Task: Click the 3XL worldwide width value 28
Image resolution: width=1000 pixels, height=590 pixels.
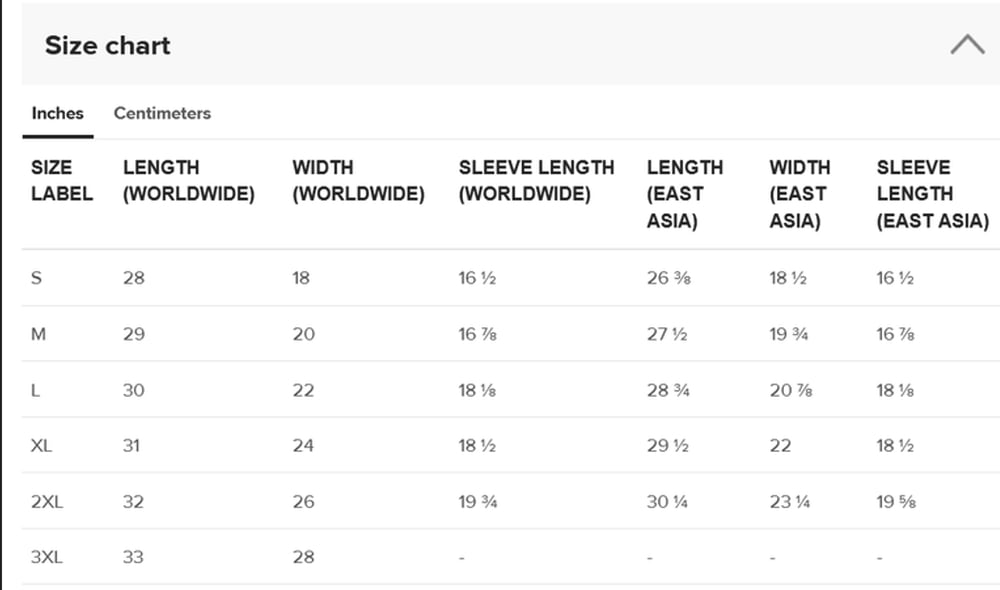Action: point(304,557)
